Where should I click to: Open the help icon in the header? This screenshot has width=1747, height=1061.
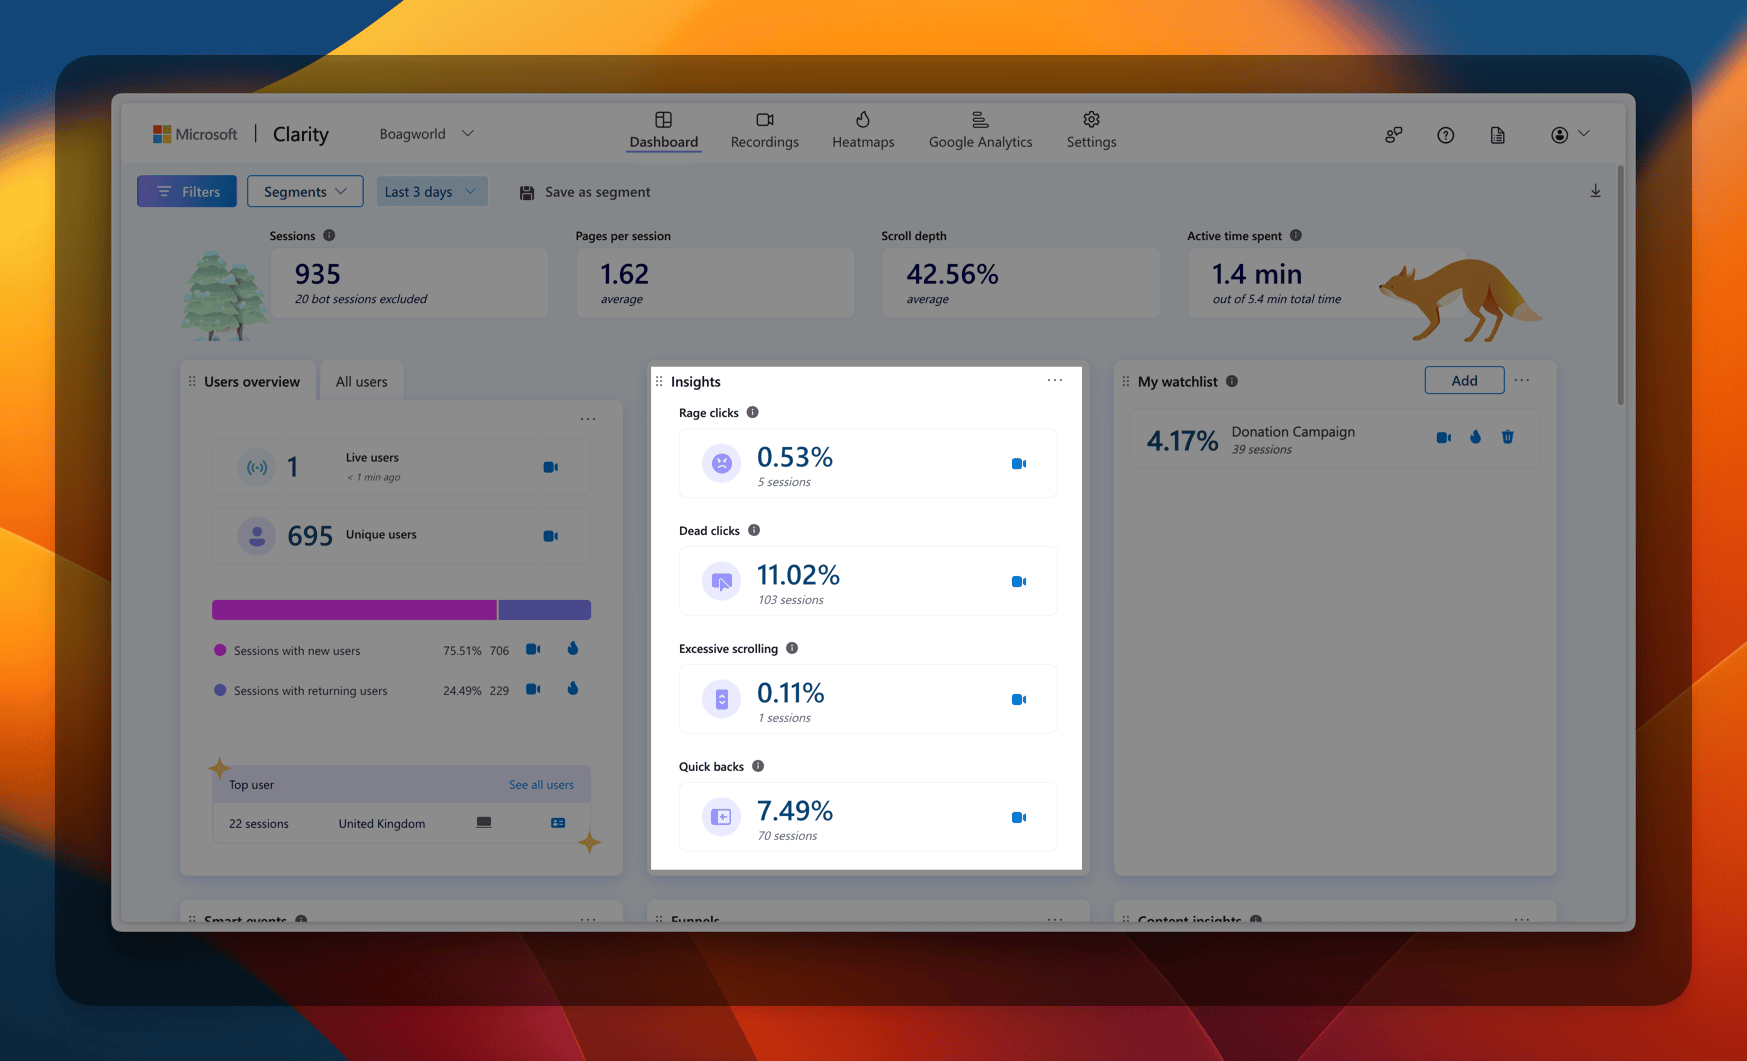tap(1445, 134)
